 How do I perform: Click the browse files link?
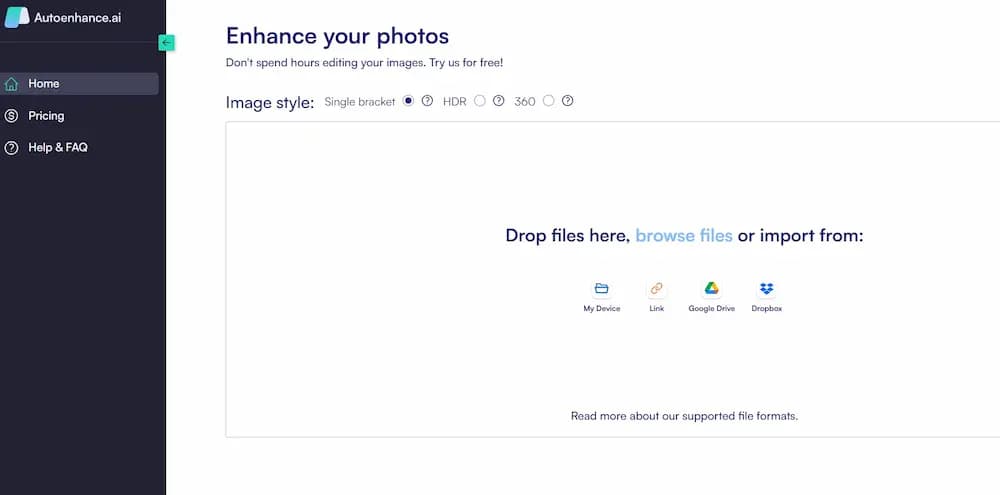684,236
